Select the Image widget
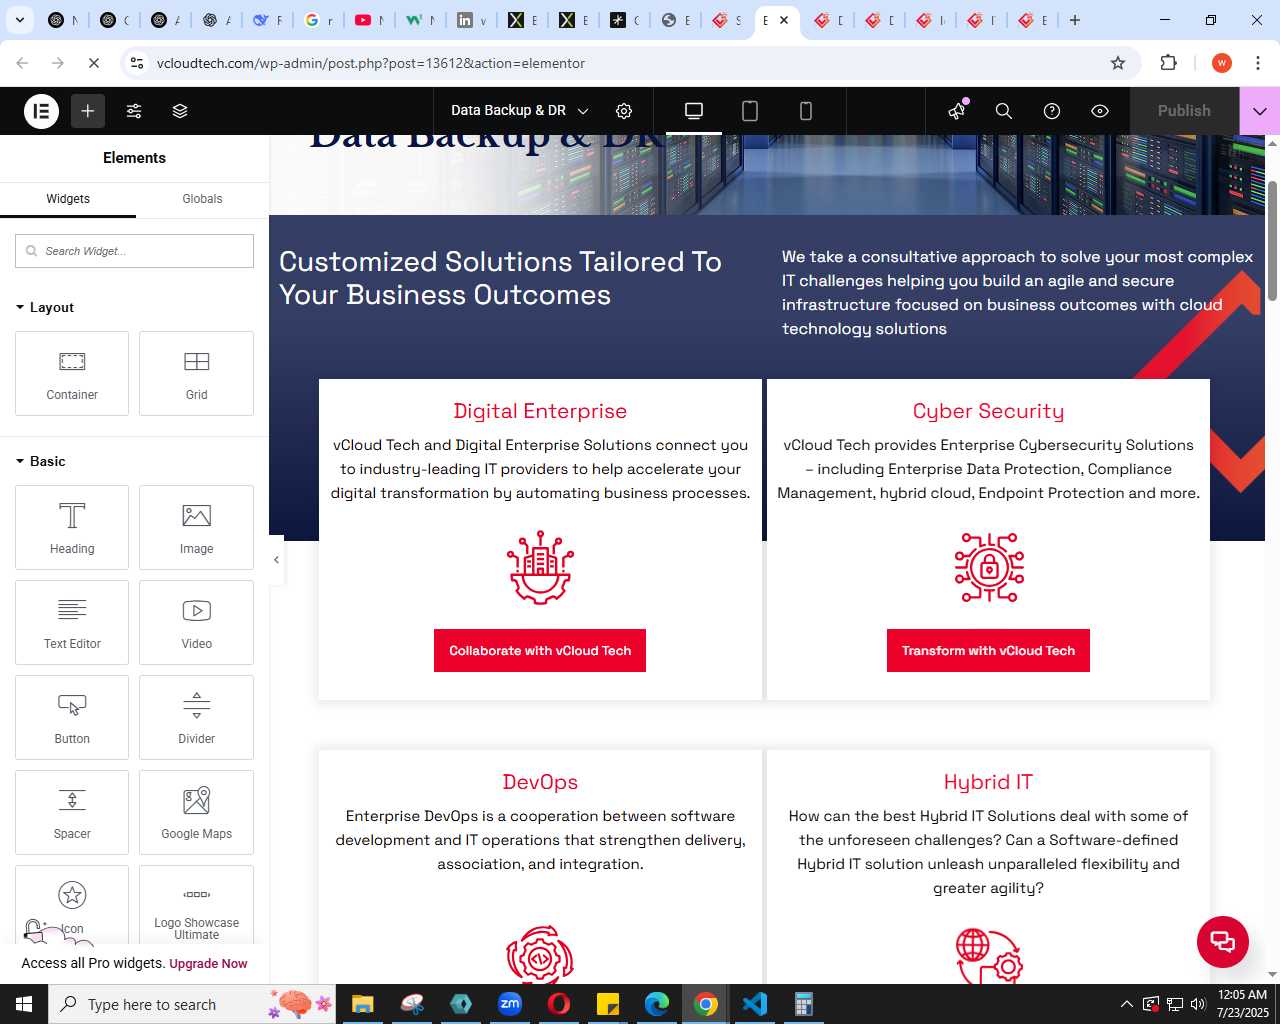Image resolution: width=1280 pixels, height=1024 pixels. tap(196, 527)
